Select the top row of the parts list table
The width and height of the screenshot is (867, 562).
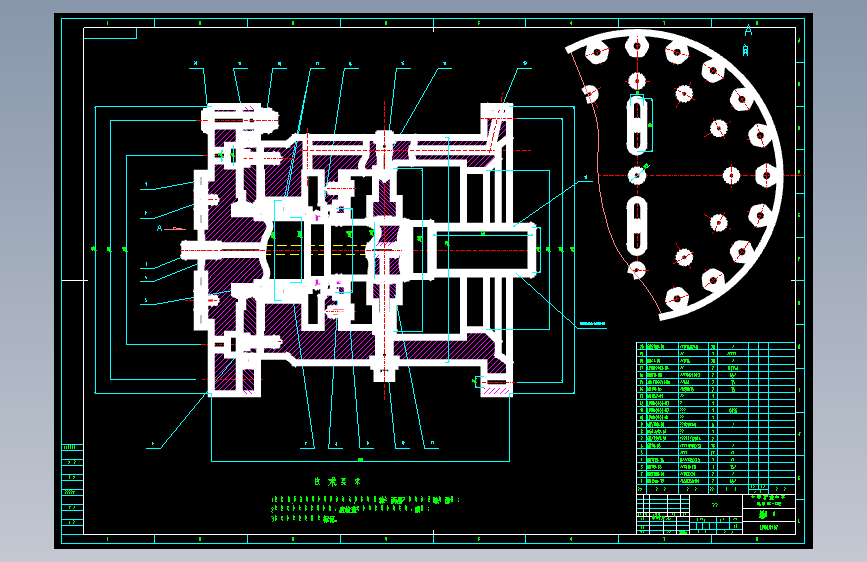(x=716, y=346)
